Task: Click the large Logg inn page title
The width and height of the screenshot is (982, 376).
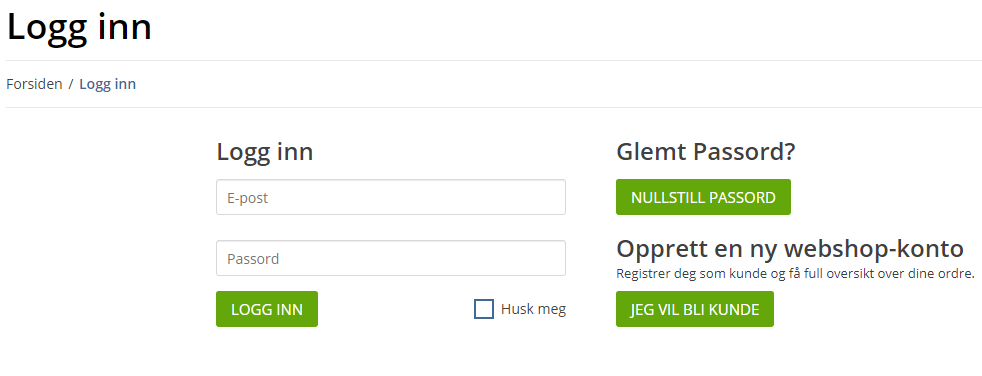Action: [x=79, y=28]
